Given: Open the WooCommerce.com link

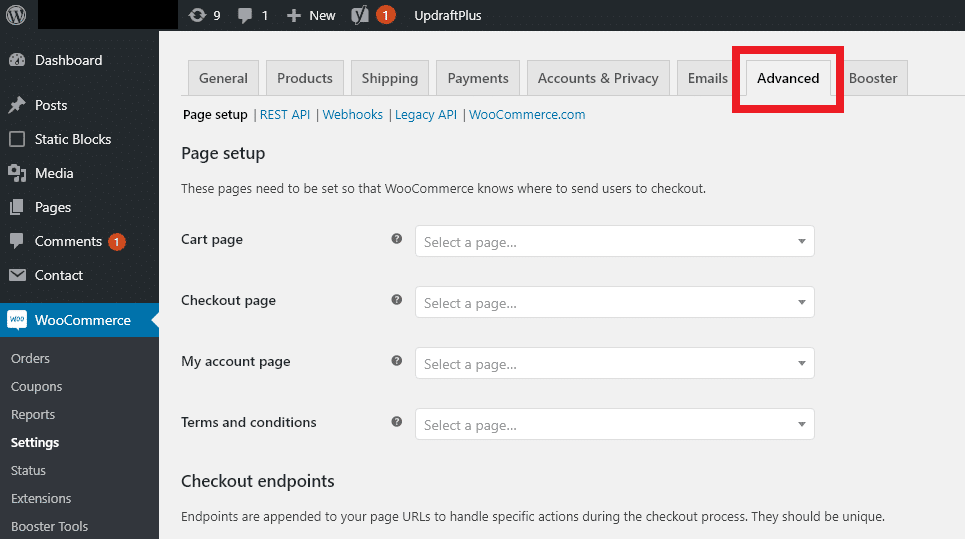Looking at the screenshot, I should tap(527, 114).
